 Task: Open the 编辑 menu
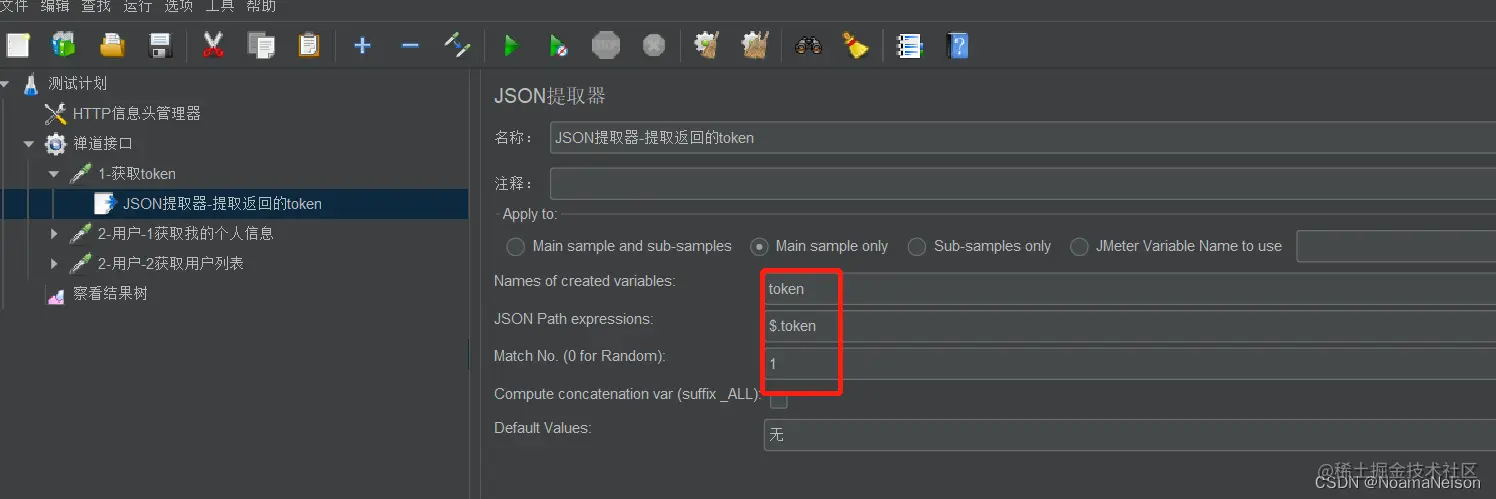[x=55, y=6]
